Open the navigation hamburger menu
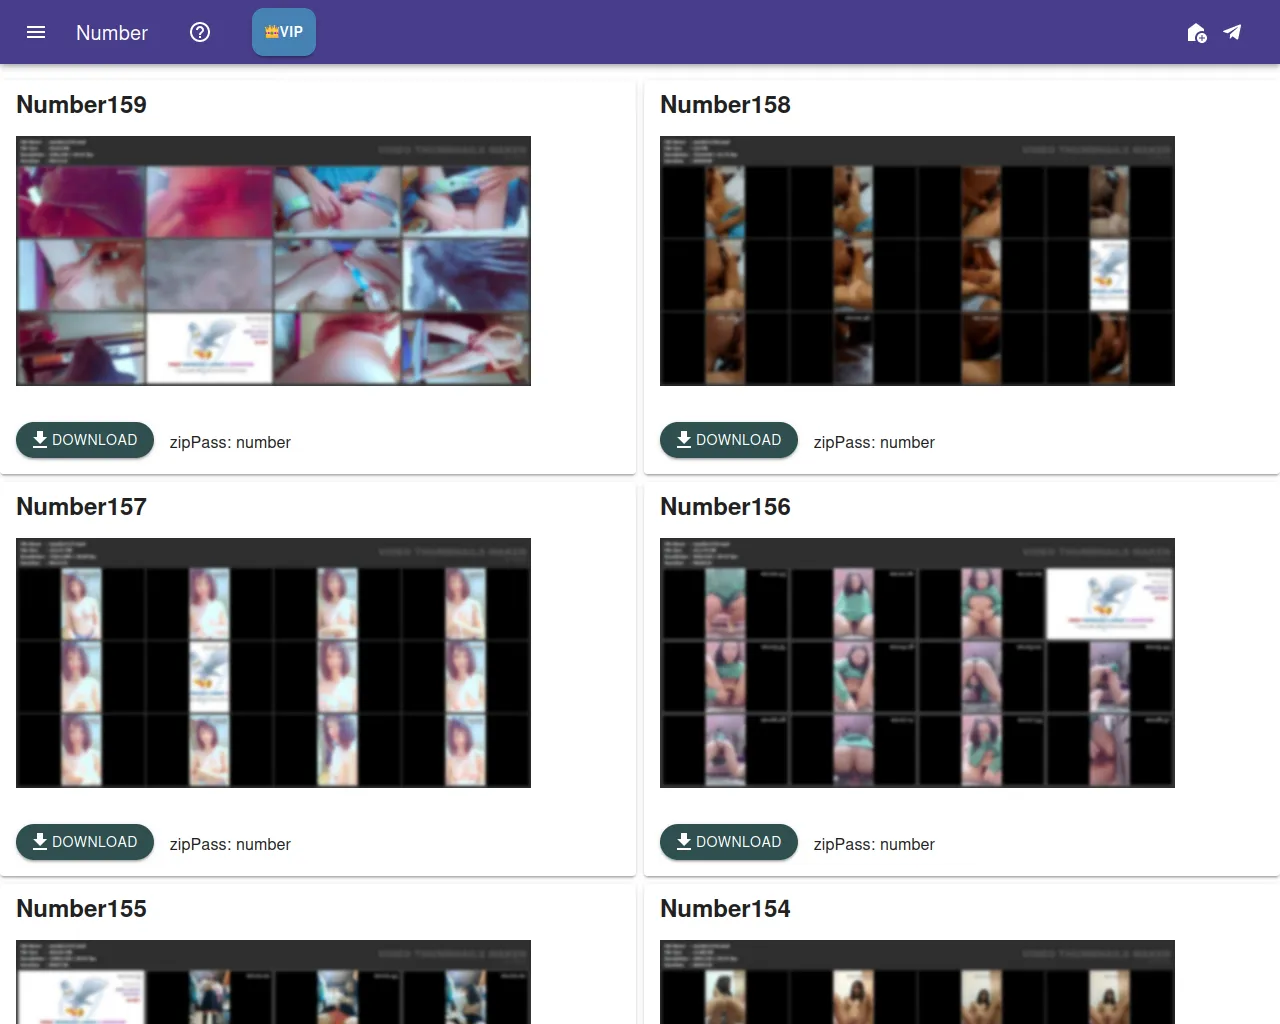 (x=36, y=32)
